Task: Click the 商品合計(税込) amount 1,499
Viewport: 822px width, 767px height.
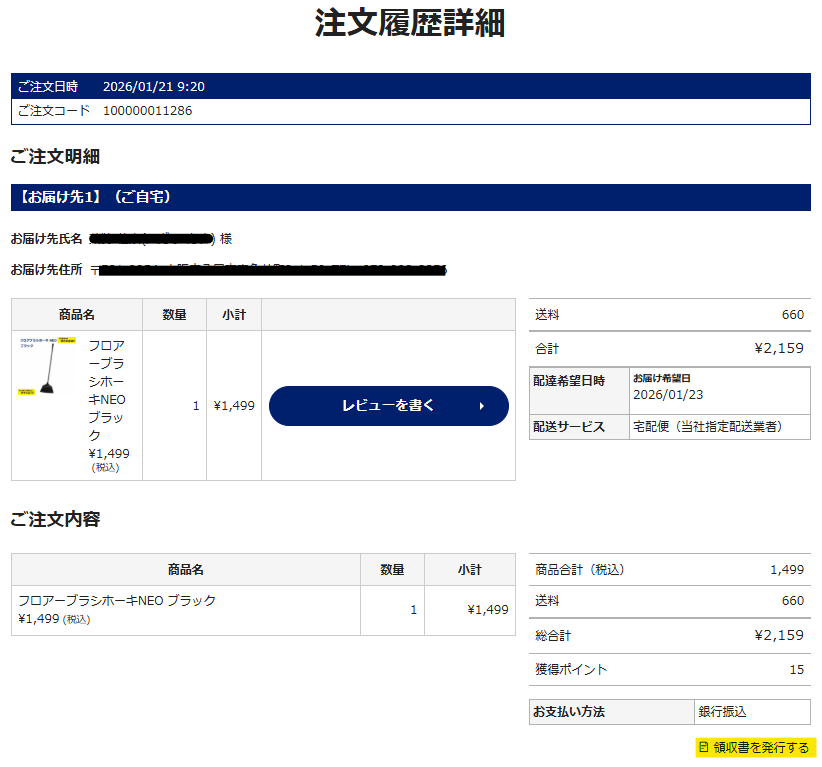Action: tap(786, 570)
